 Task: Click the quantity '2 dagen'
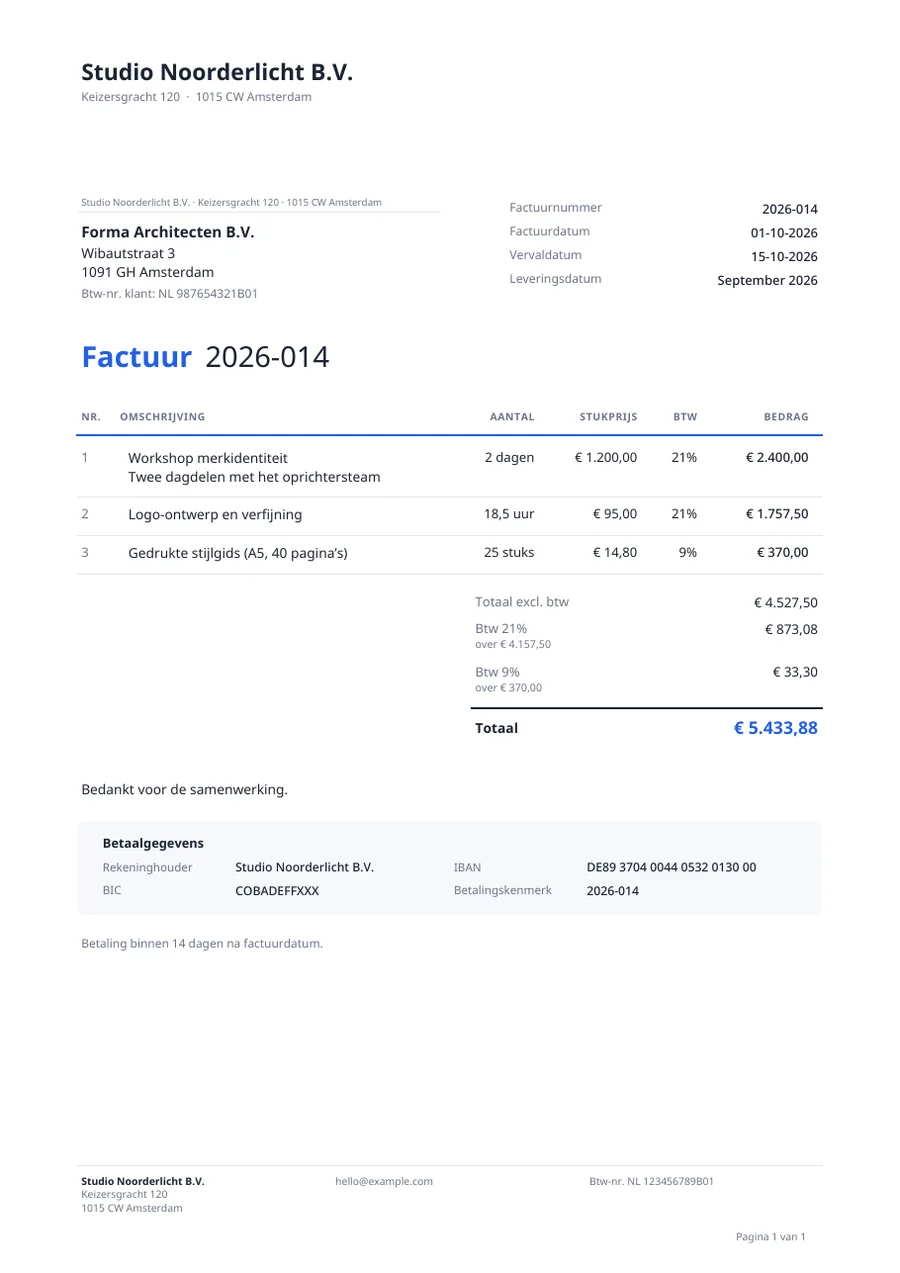510,457
